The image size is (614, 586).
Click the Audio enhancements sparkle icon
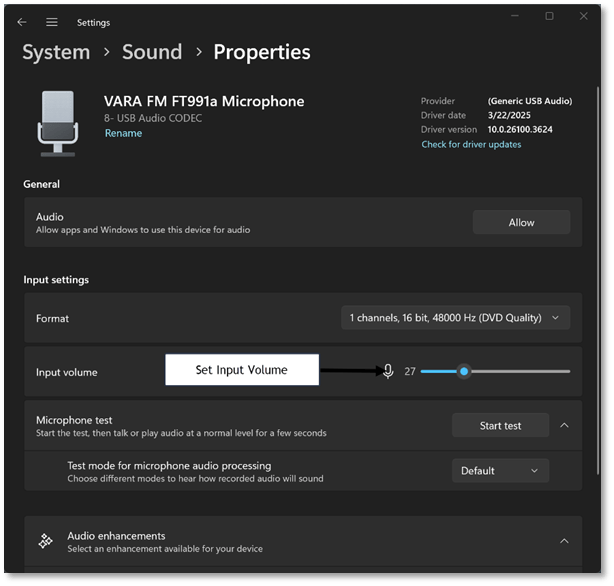coord(45,541)
